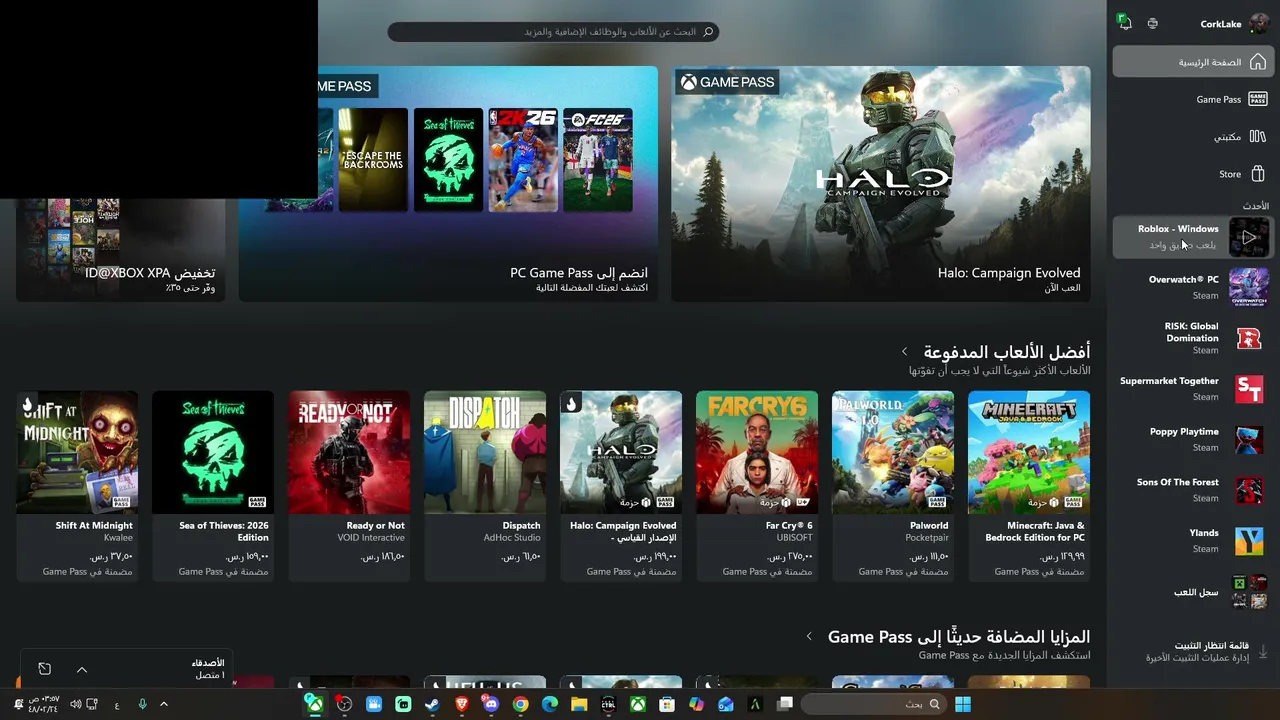Open File Explorer from the taskbar
The height and width of the screenshot is (720, 1280).
pyautogui.click(x=579, y=705)
